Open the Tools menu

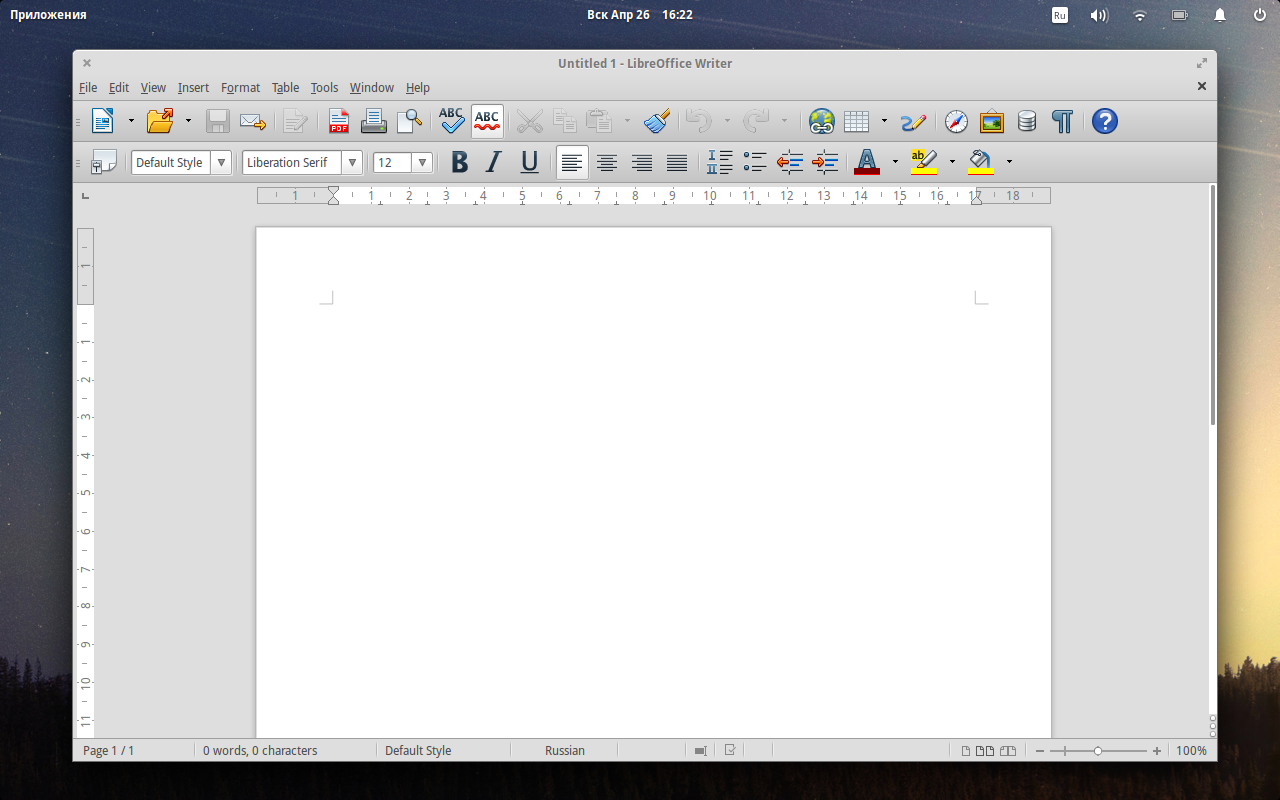coord(324,88)
